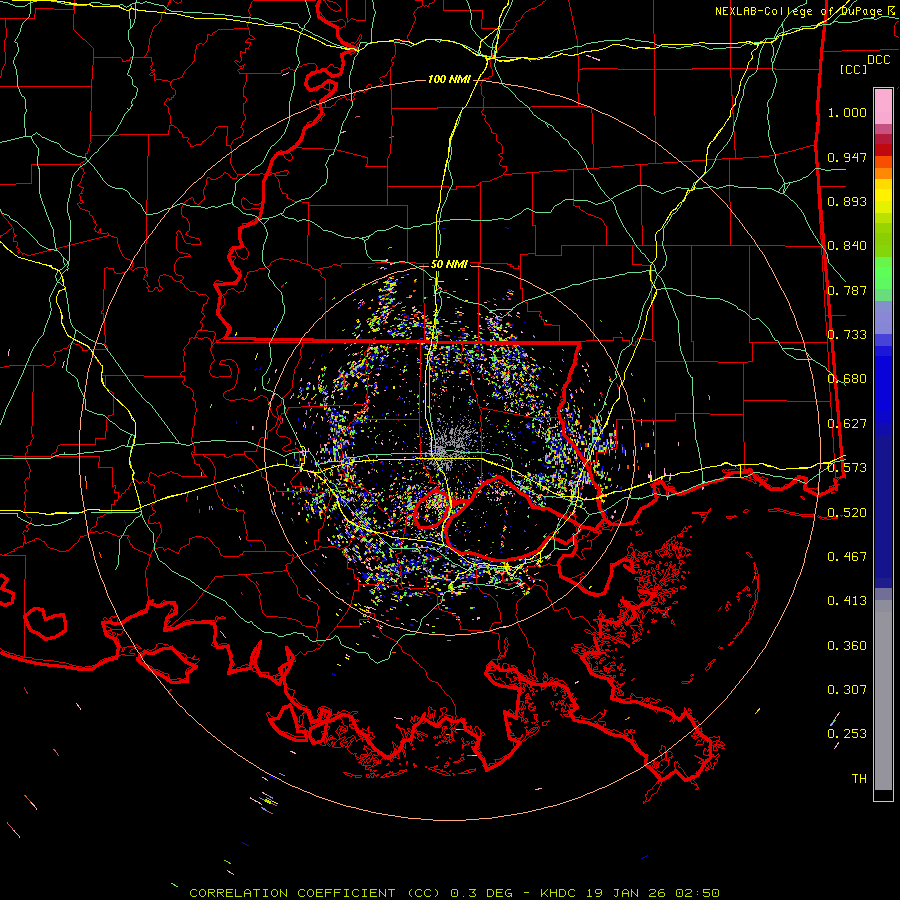Select the 0.840 scale value
Viewport: 900px width, 900px height.
pyautogui.click(x=847, y=246)
